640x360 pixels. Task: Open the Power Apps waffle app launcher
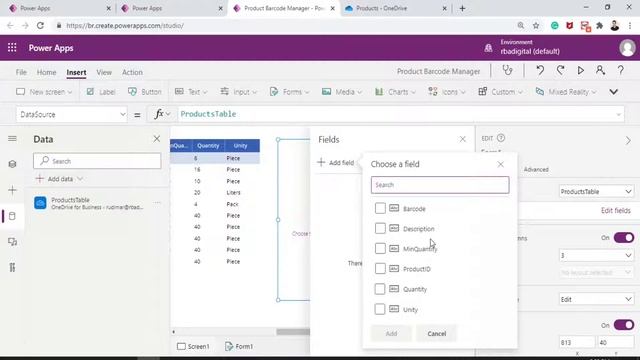(x=12, y=48)
